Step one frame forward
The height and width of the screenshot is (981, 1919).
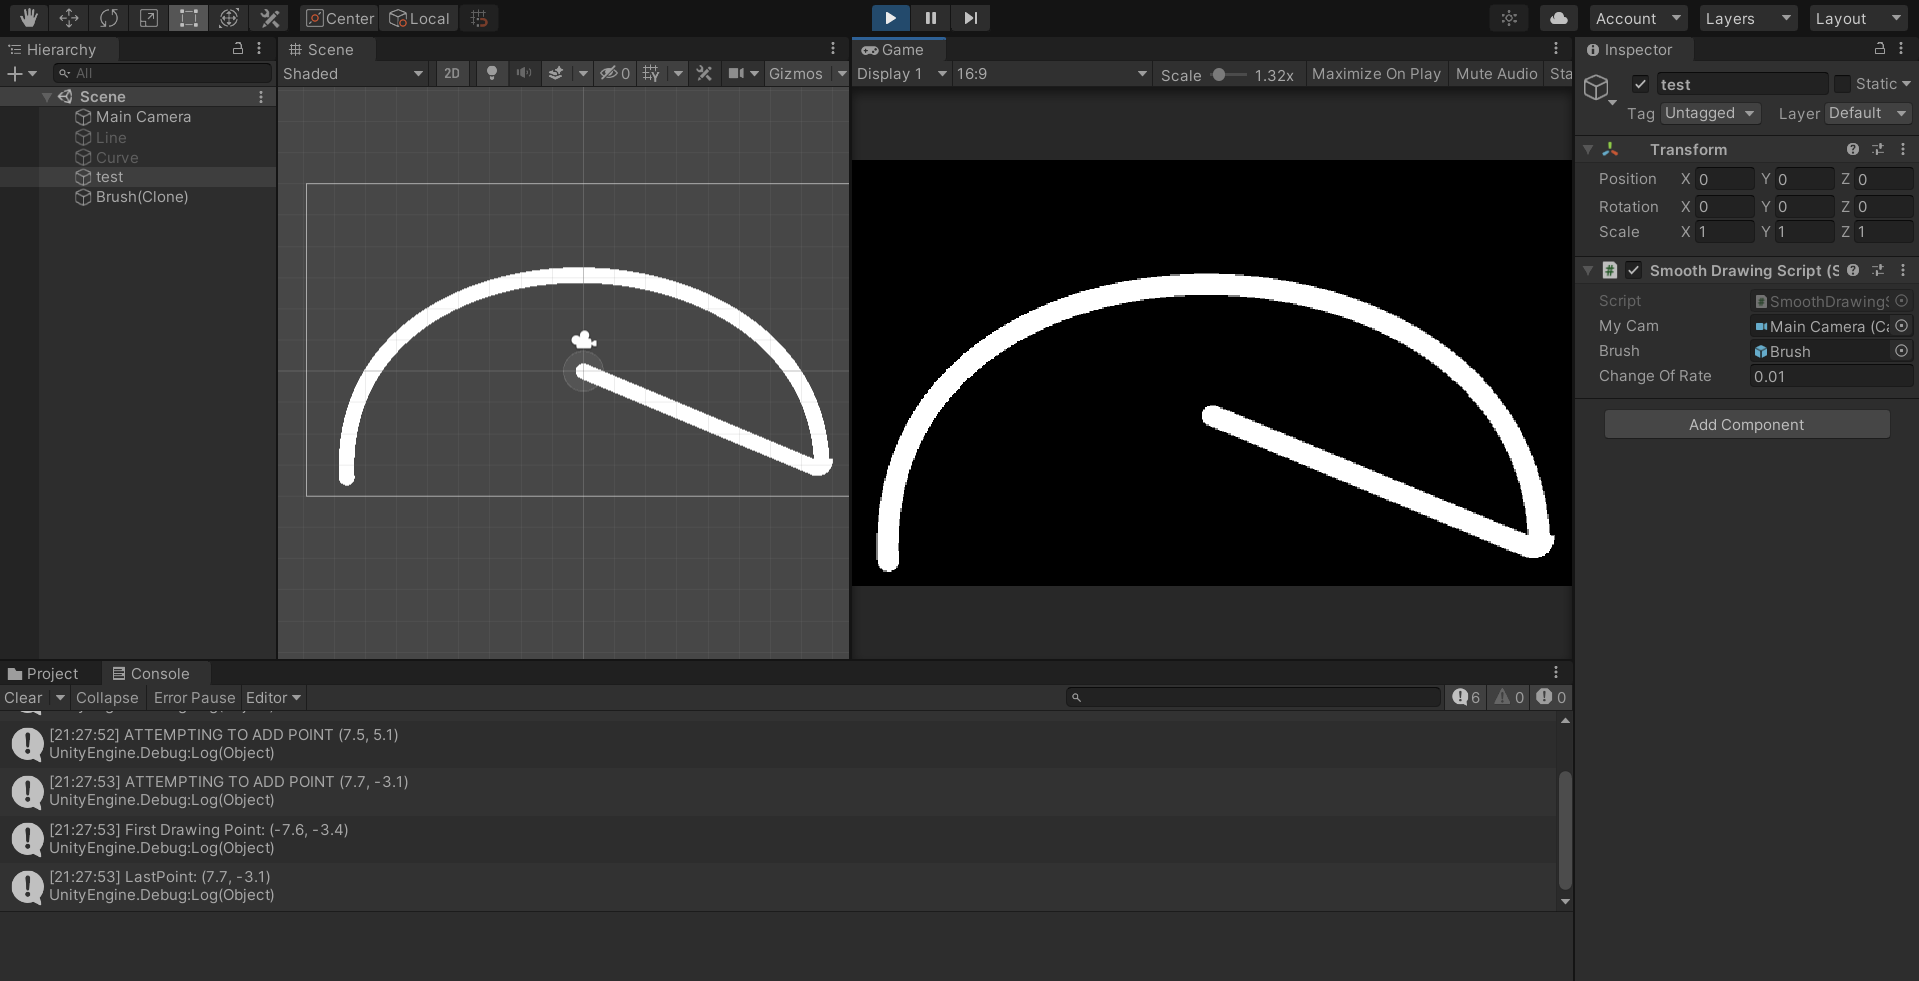970,18
